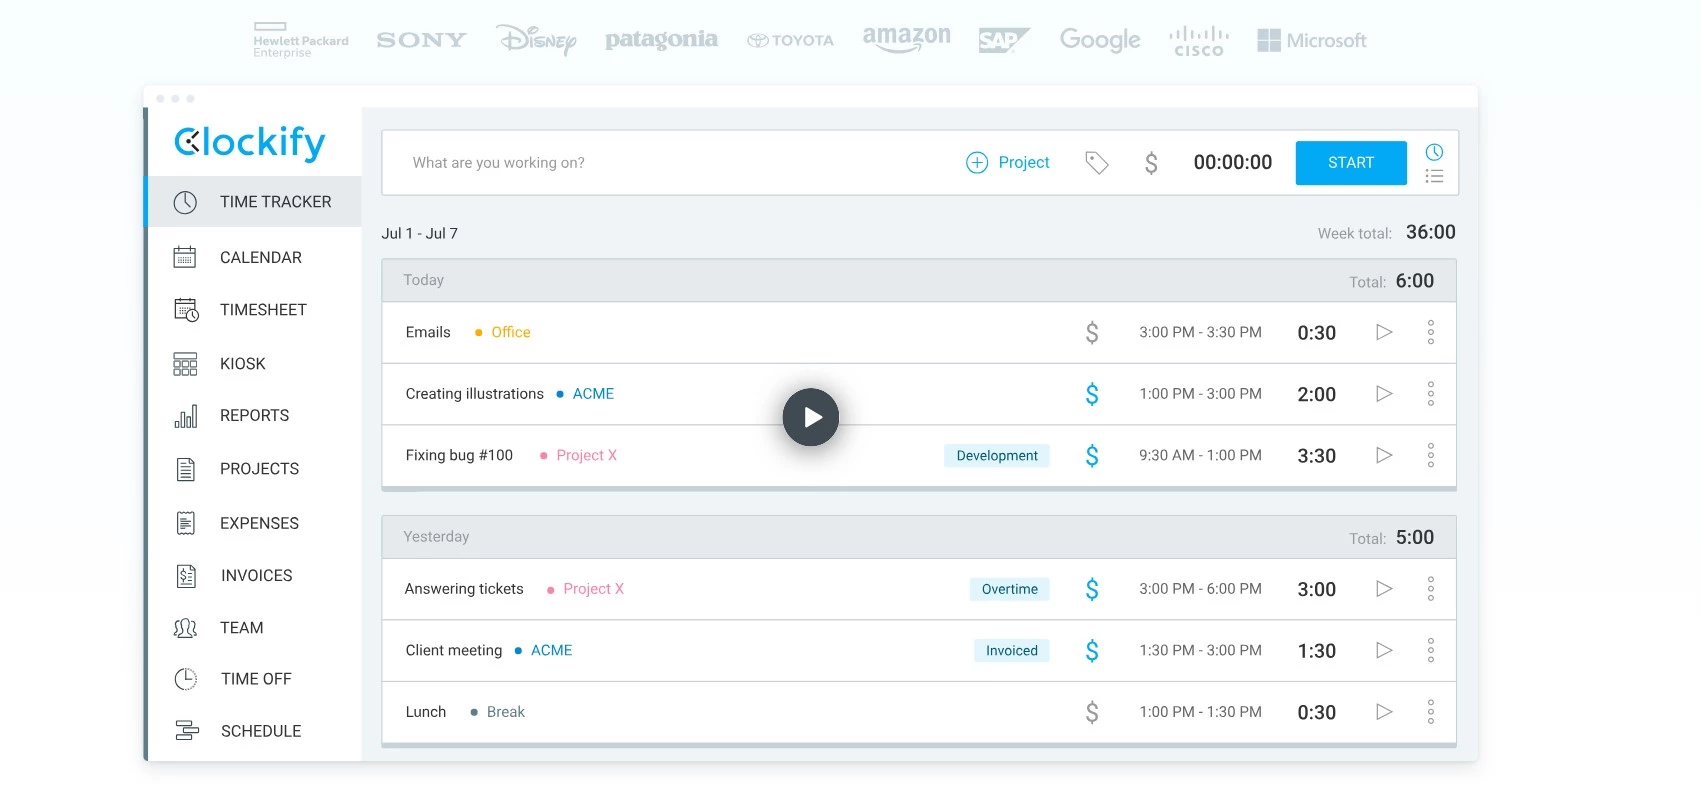Add a project with the Project link
1701x790 pixels.
pyautogui.click(x=1008, y=163)
